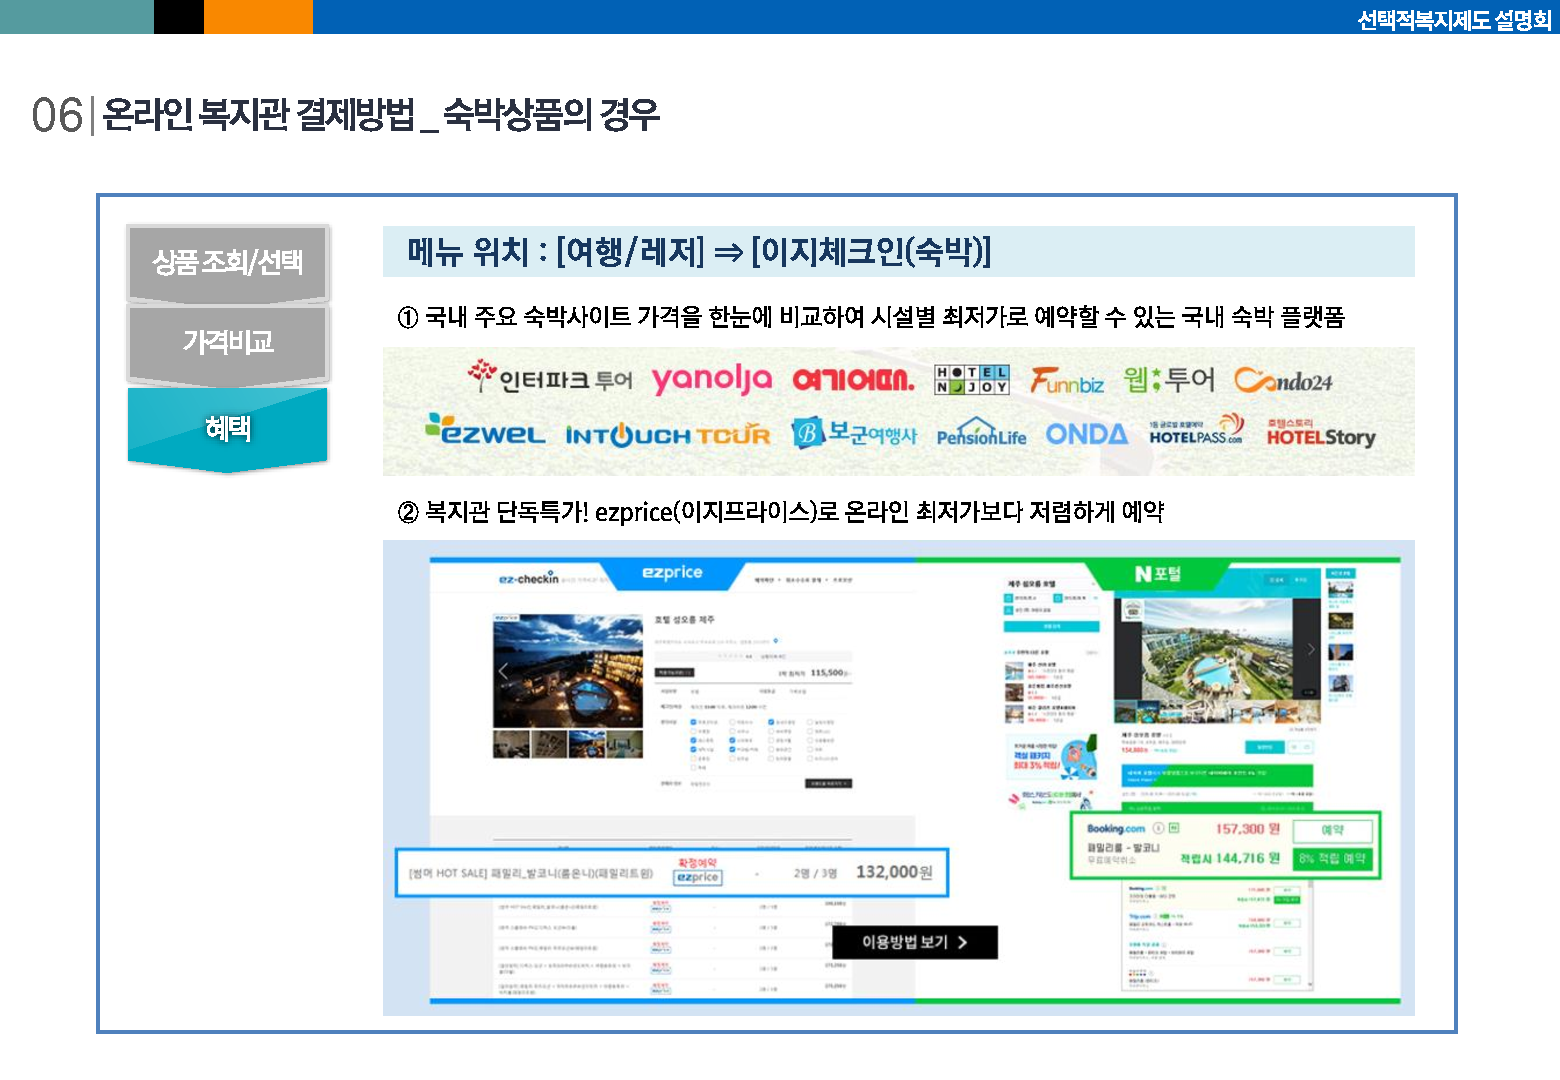Open the 상품 조회/선택 step tab

[x=228, y=263]
